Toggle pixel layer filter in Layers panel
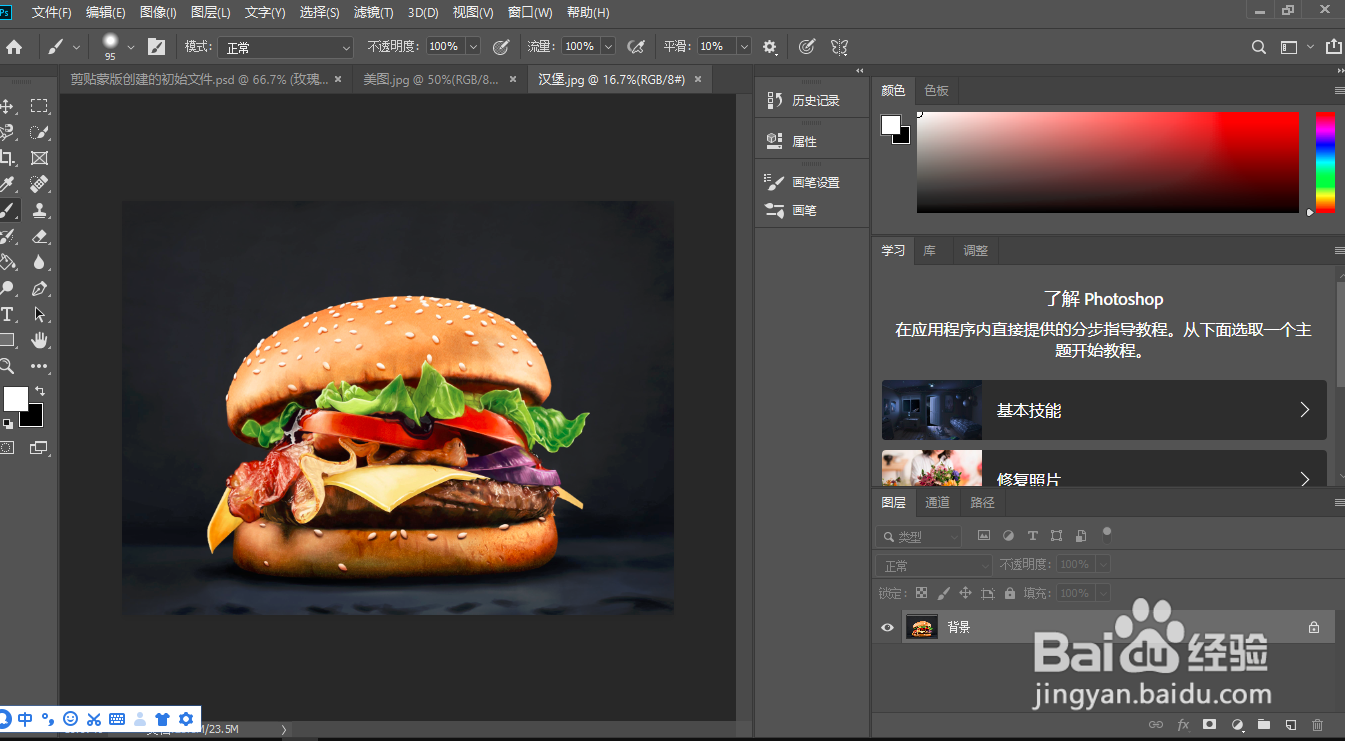 [983, 536]
